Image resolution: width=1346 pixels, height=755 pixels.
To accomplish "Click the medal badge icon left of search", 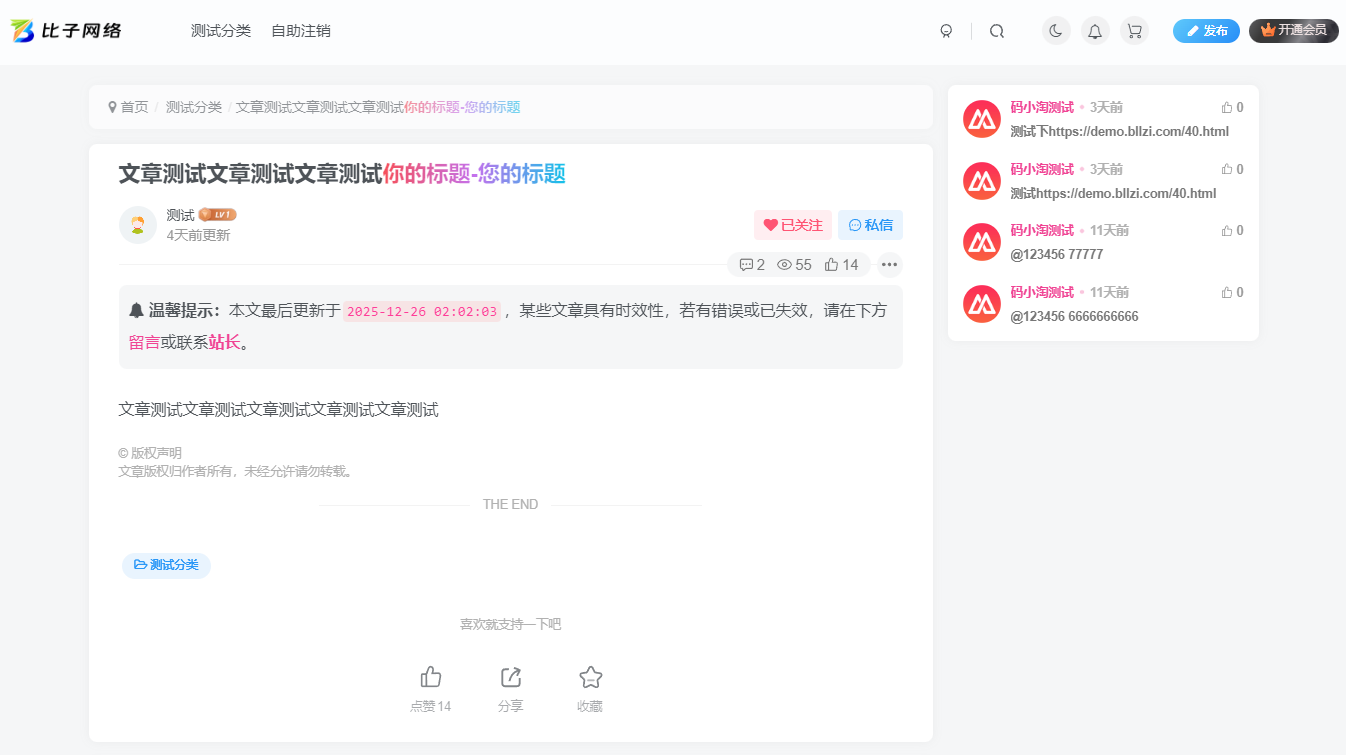I will tap(946, 31).
